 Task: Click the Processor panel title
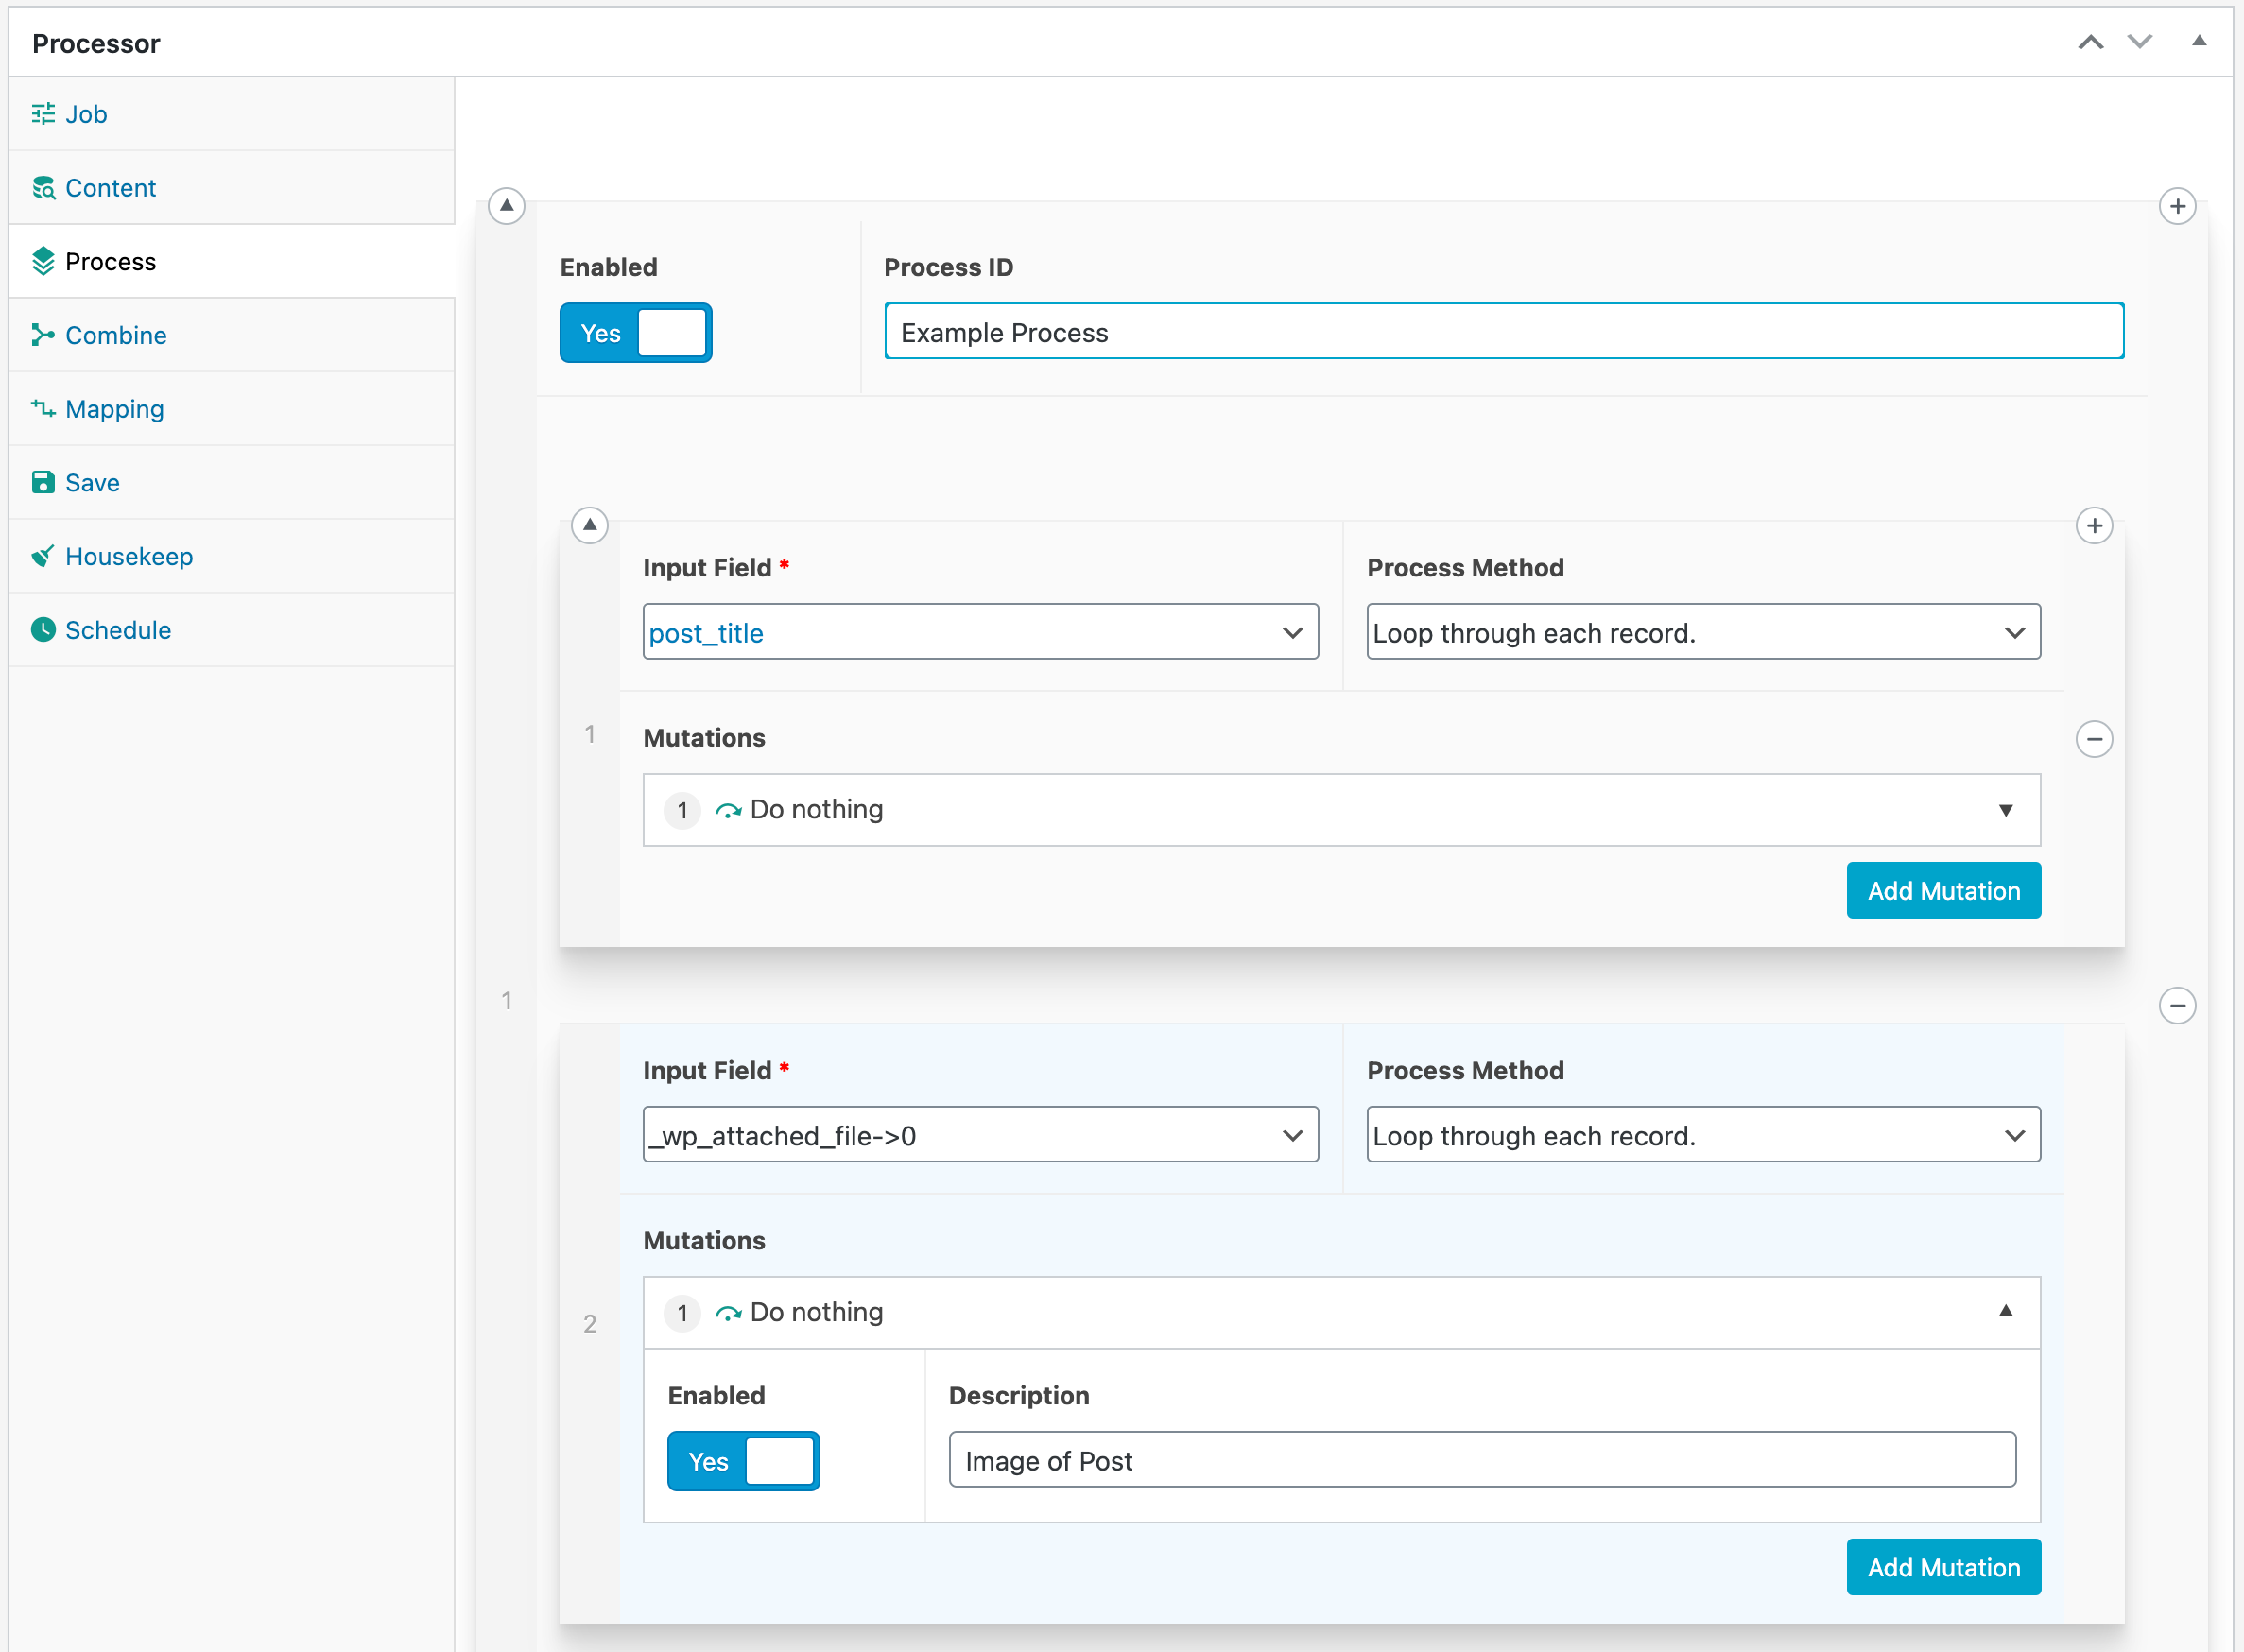coord(96,43)
